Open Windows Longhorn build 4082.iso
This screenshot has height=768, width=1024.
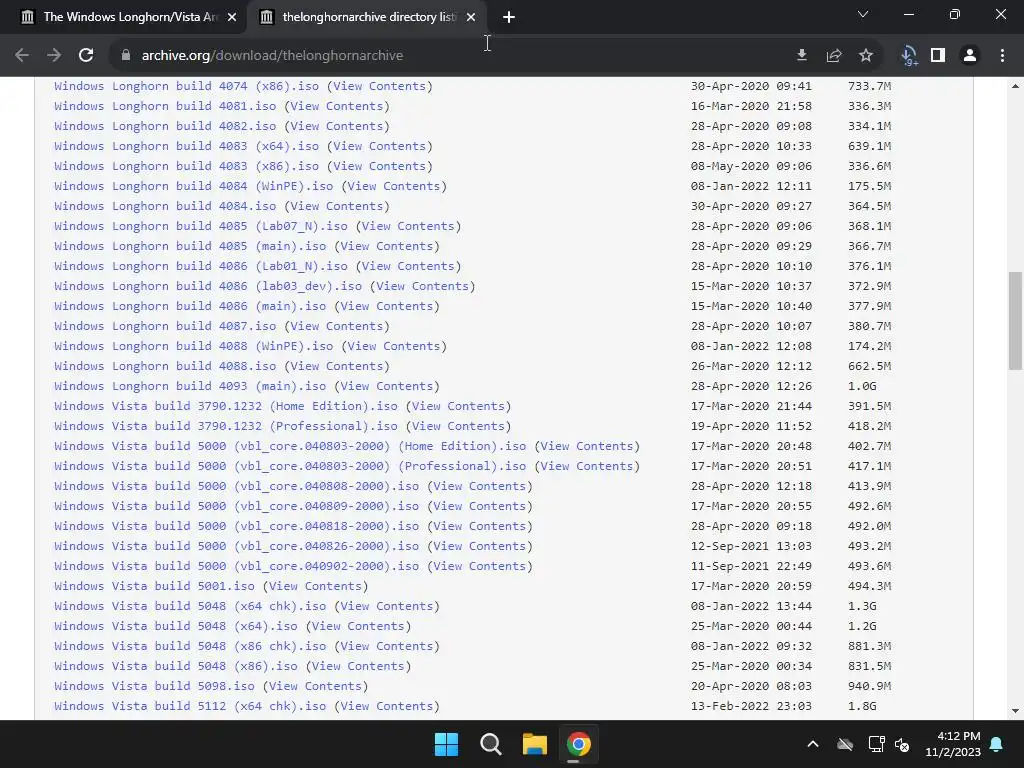pyautogui.click(x=165, y=126)
